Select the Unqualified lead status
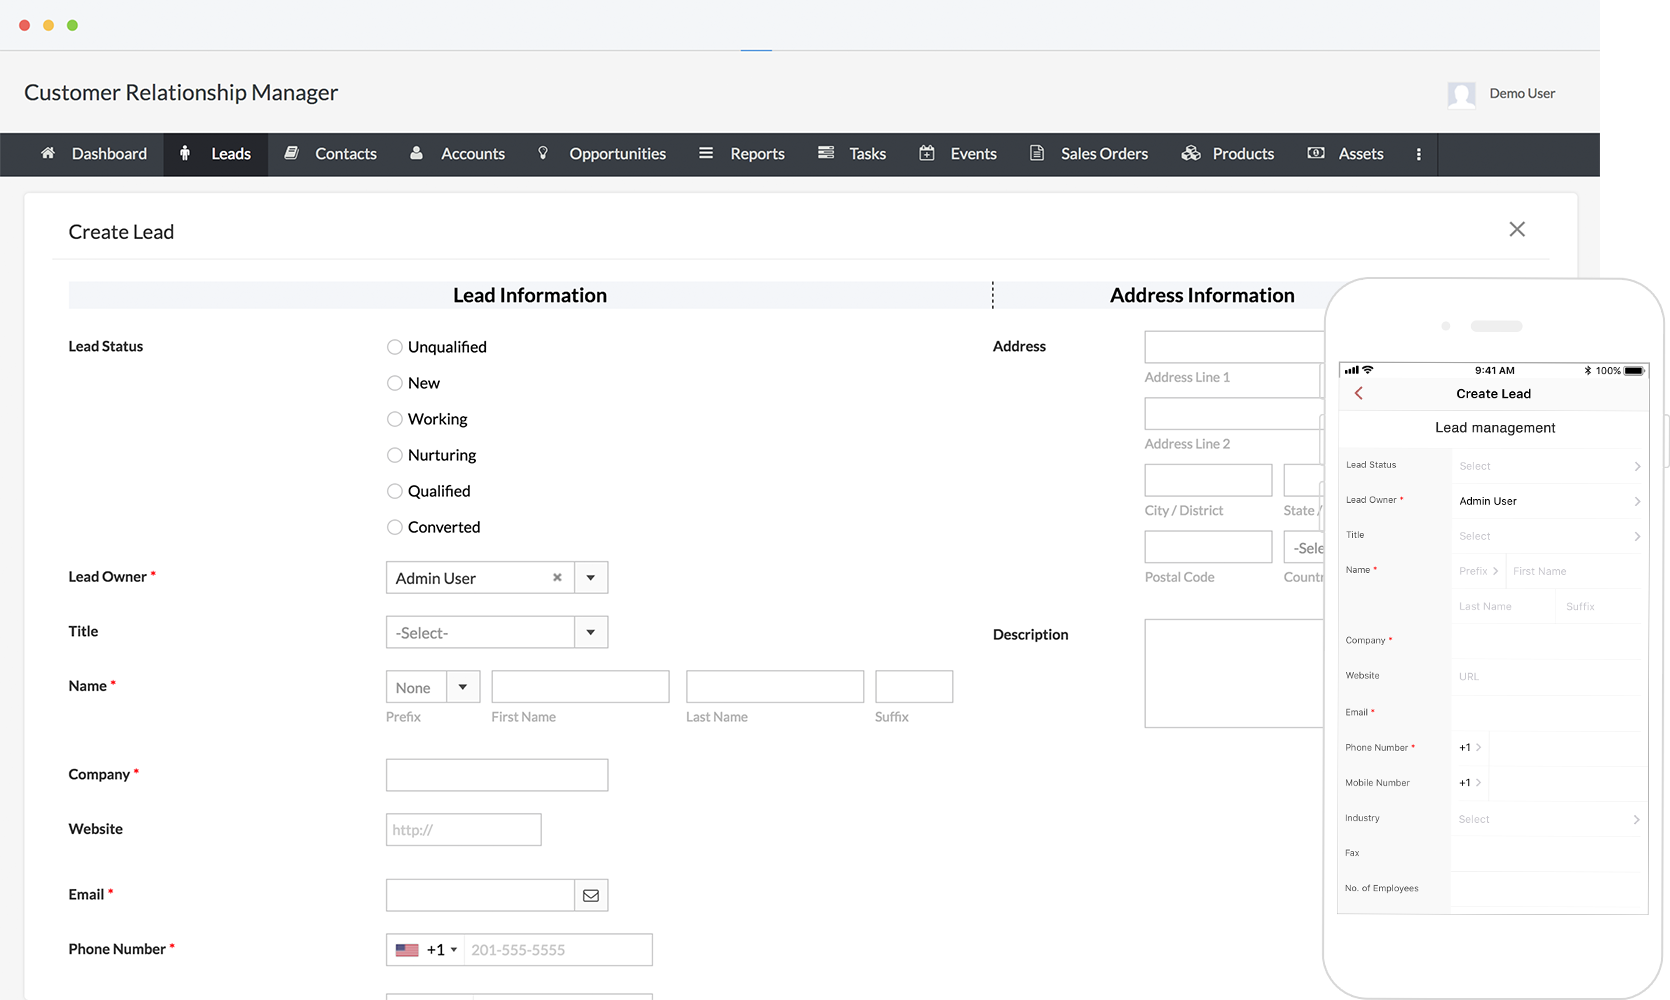The image size is (1670, 1000). click(395, 347)
